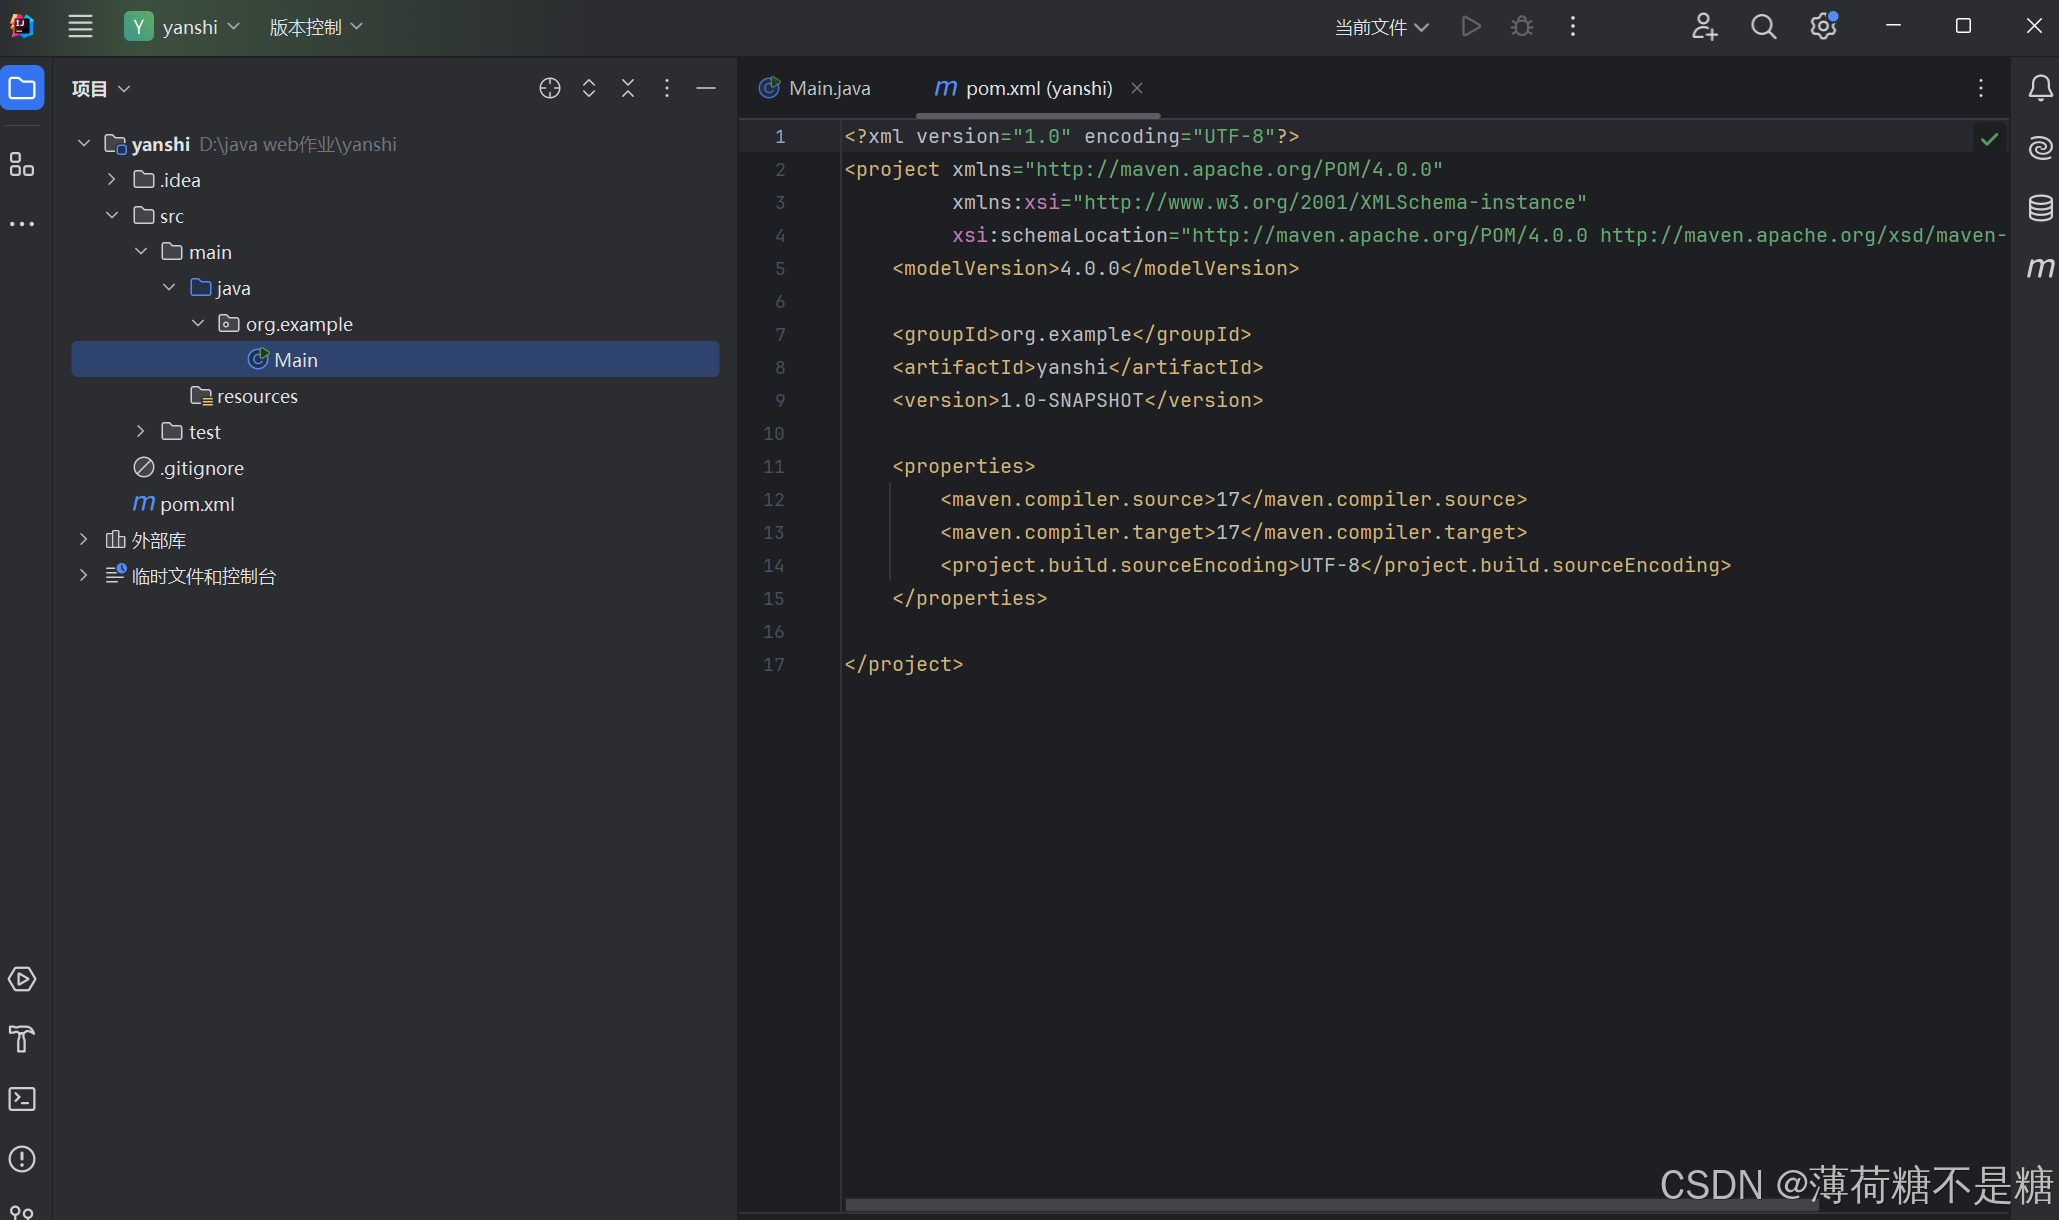The image size is (2059, 1220).
Task: Open the Maven tool window icon
Action: tap(2040, 268)
